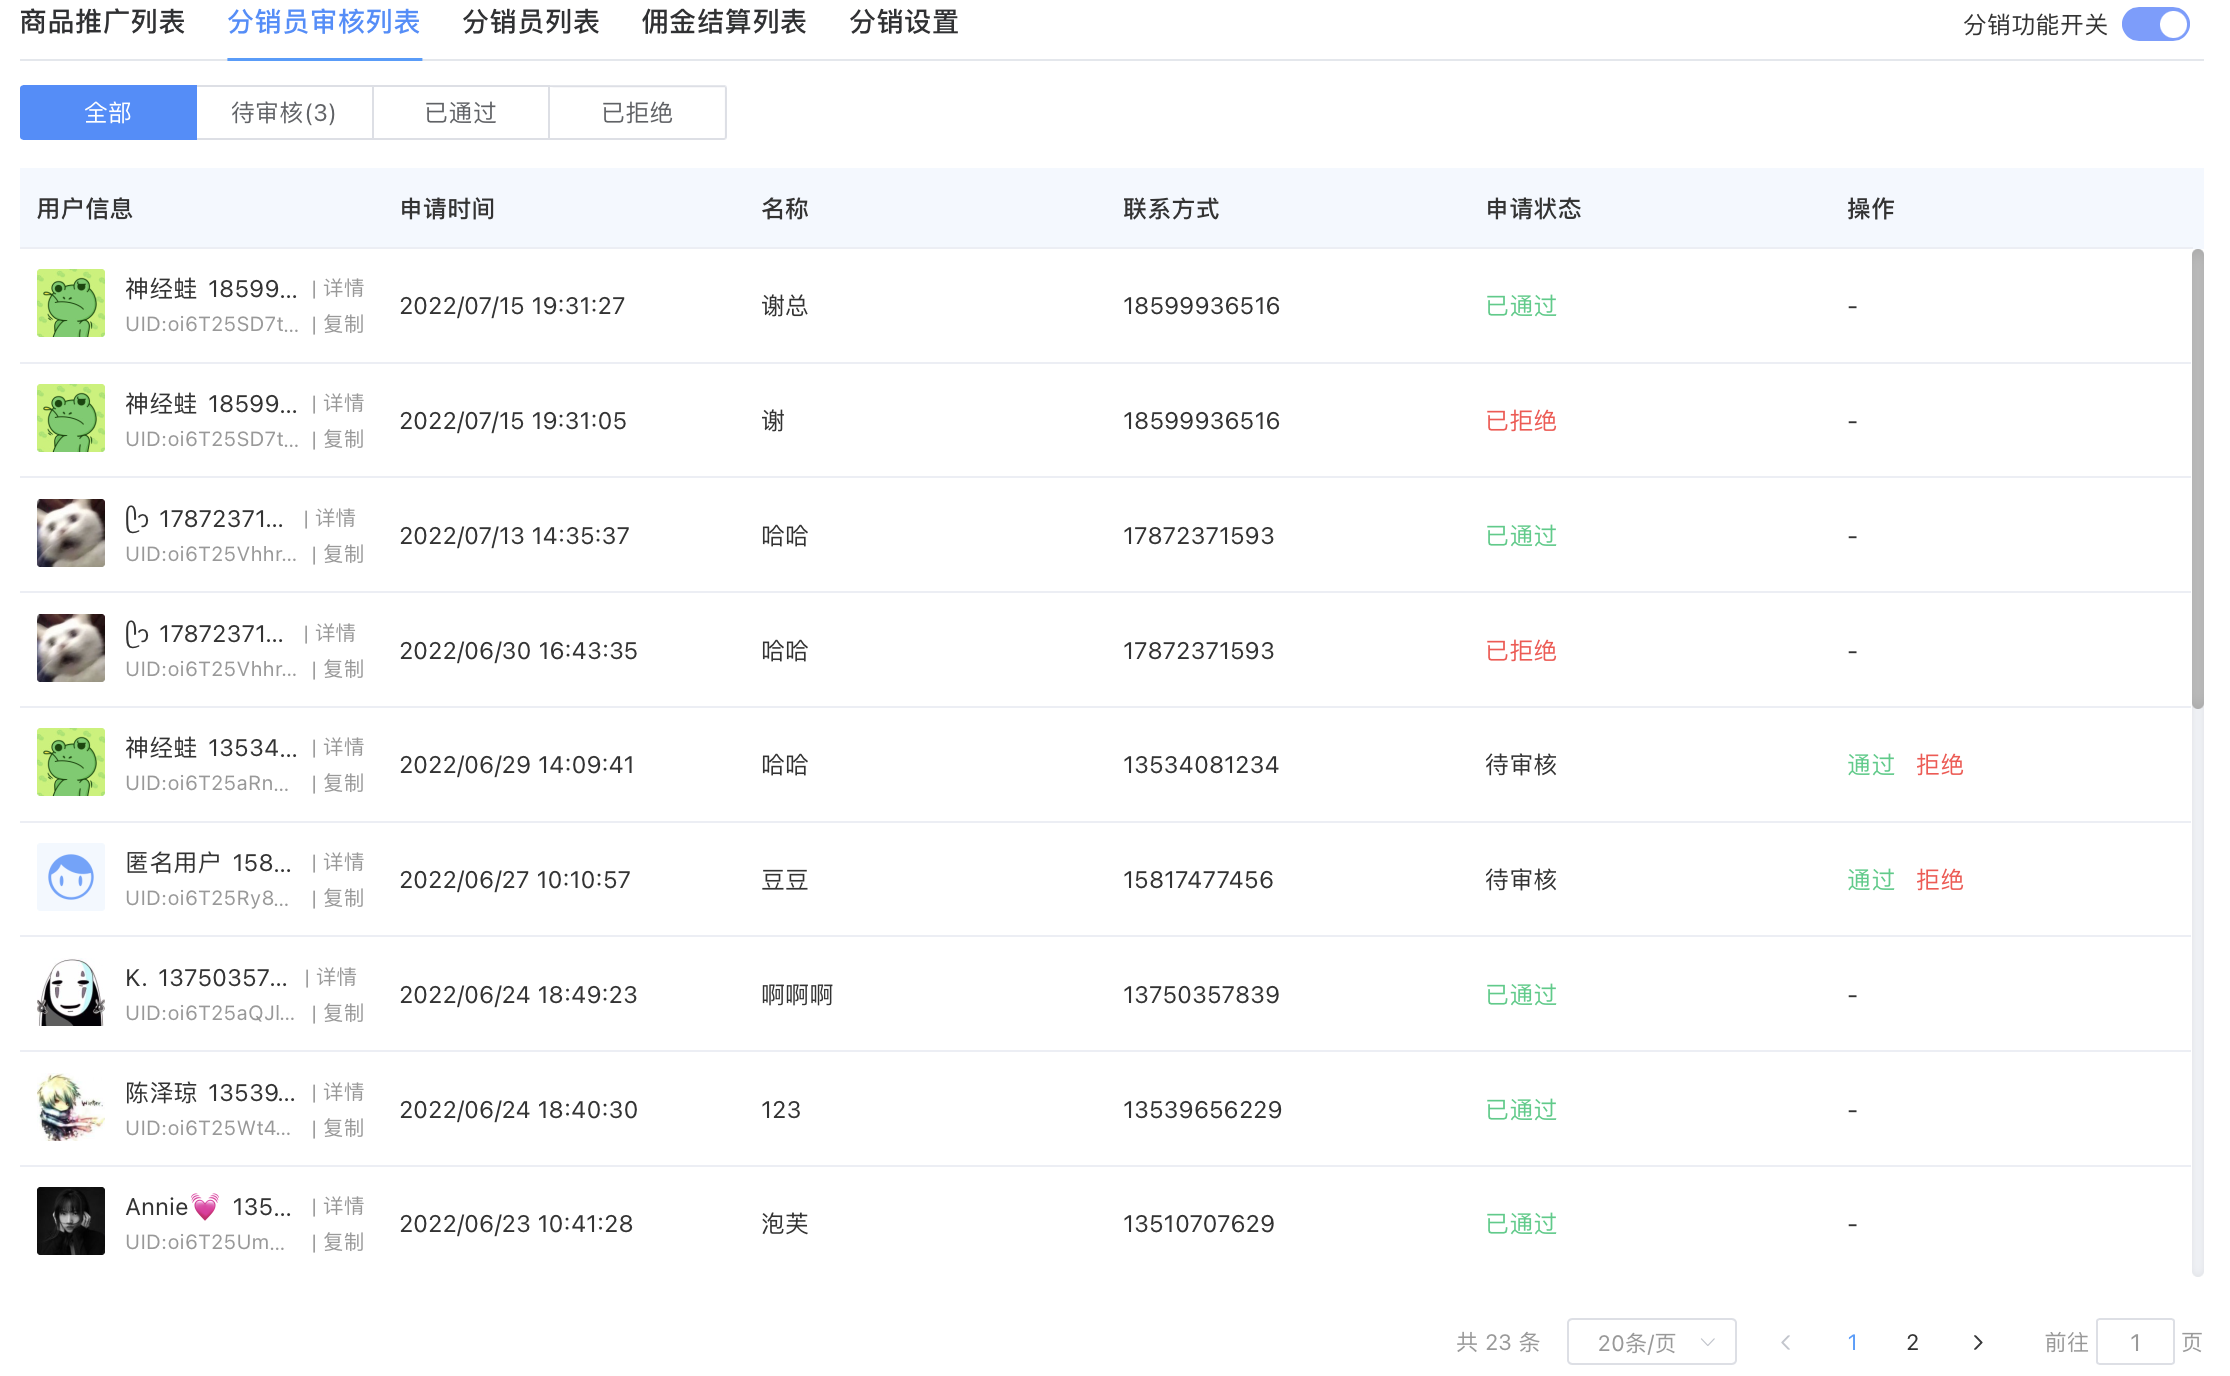Go to page 2
The width and height of the screenshot is (2230, 1376).
[x=1912, y=1342]
